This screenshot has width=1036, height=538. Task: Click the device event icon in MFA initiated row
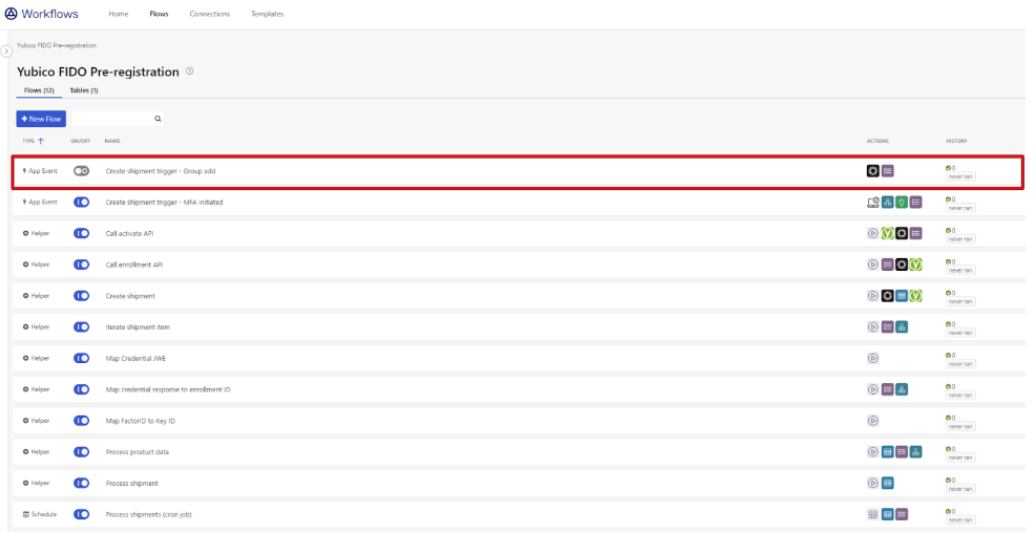873,202
